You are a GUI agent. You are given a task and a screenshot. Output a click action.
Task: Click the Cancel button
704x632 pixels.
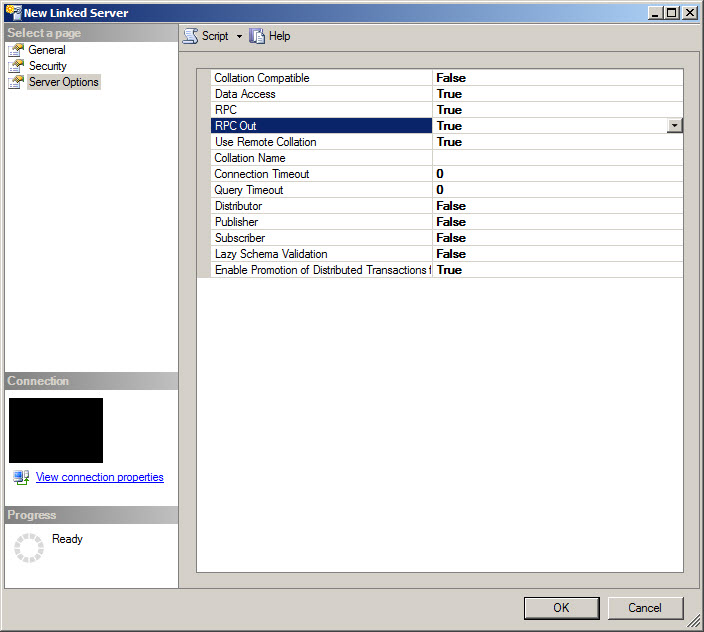(x=645, y=608)
